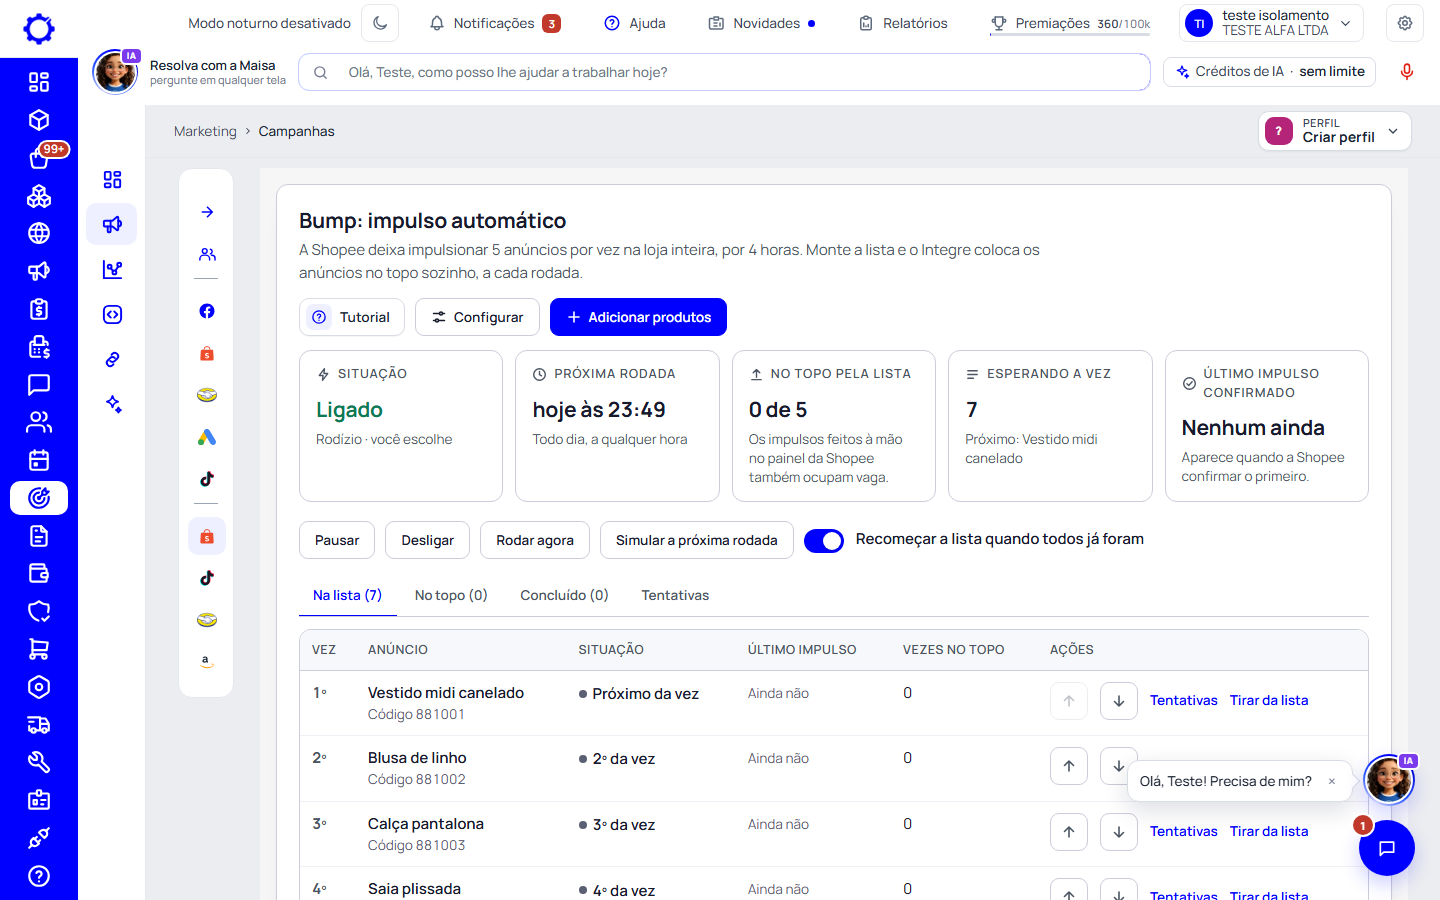Image resolution: width=1440 pixels, height=900 pixels.
Task: Open the wallet icon in blue sidebar
Action: click(x=39, y=573)
